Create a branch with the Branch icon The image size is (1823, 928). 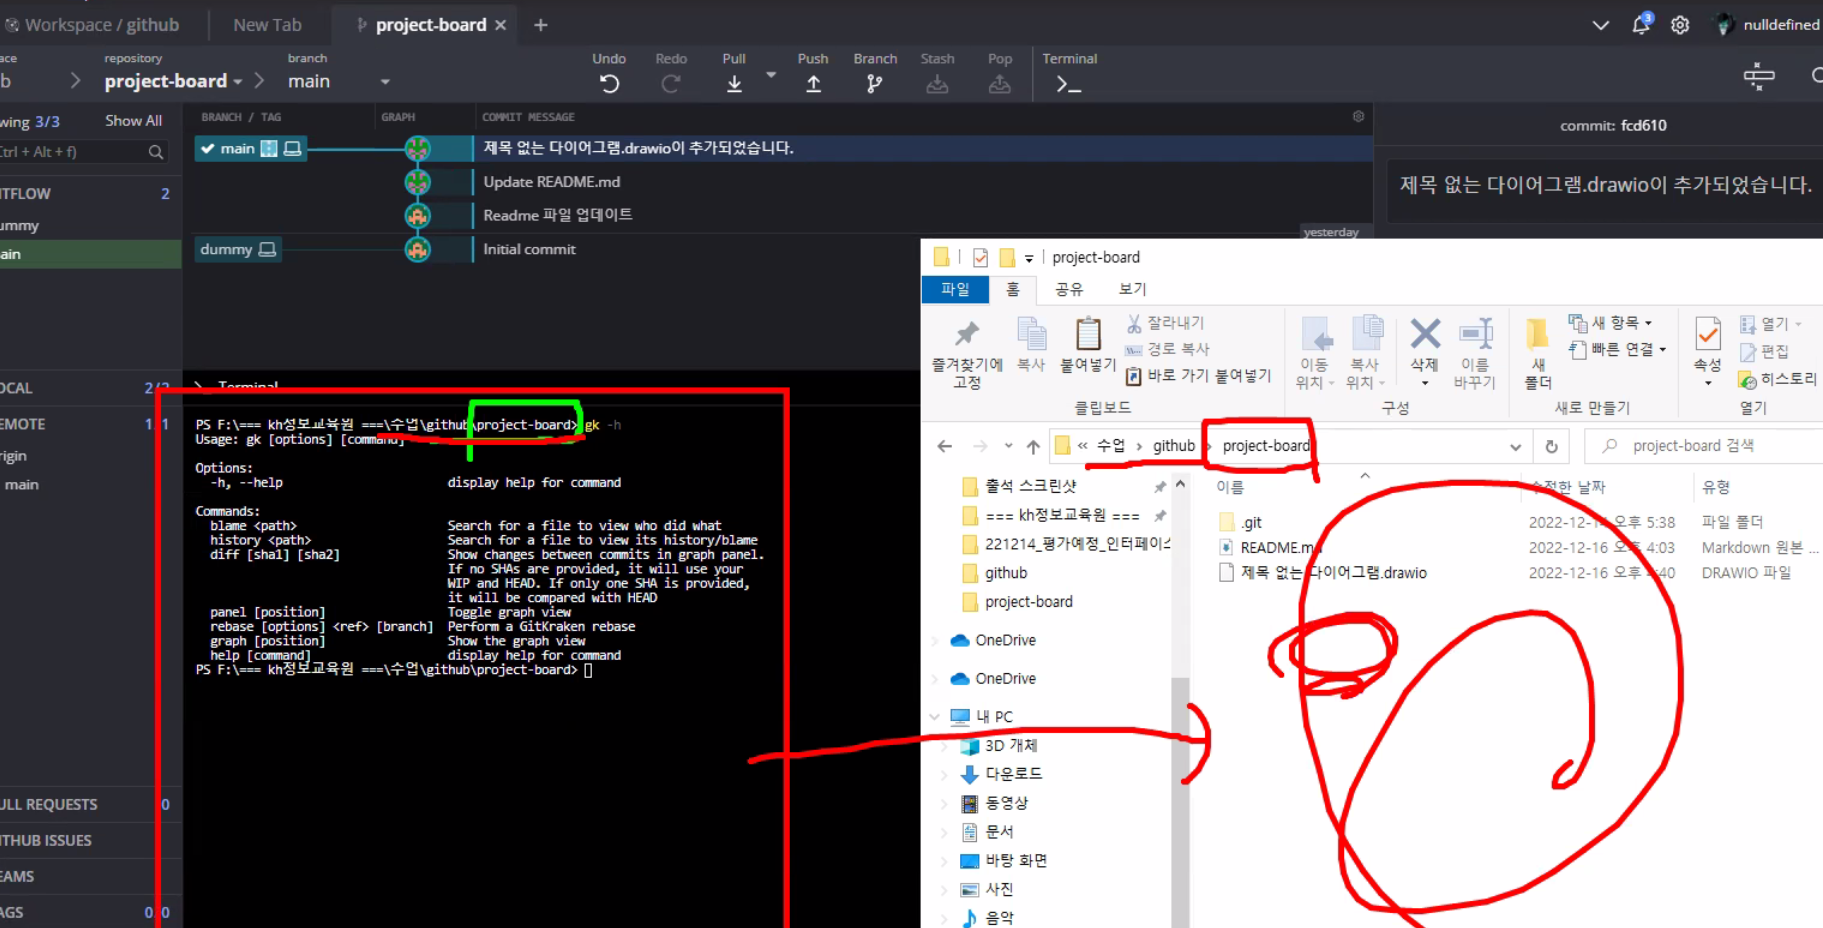875,84
